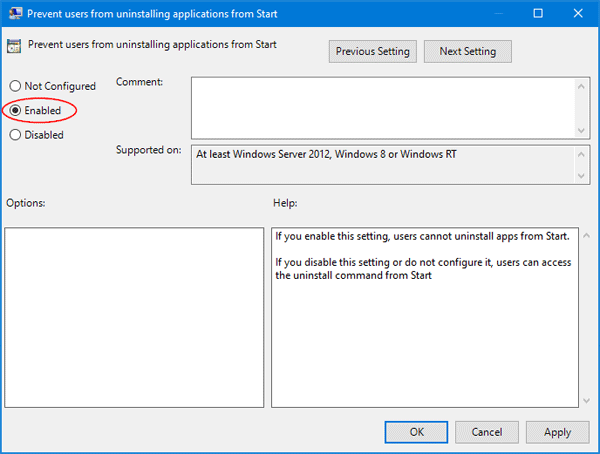Click inside the Comment text box
This screenshot has width=600, height=454.
click(x=381, y=108)
